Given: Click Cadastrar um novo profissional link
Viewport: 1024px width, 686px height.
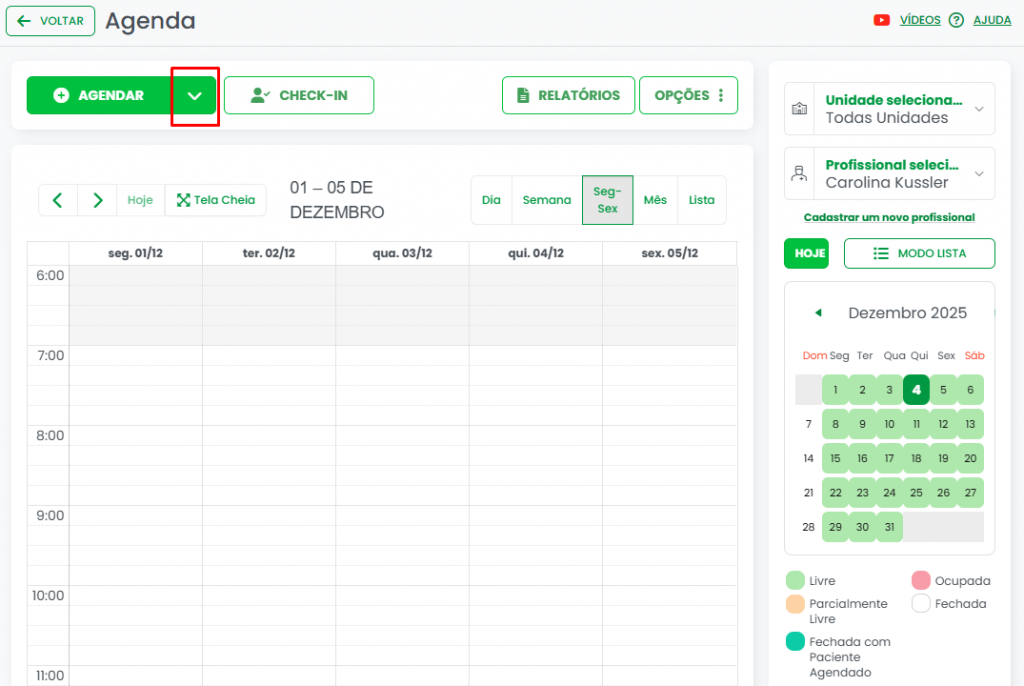Looking at the screenshot, I should tap(889, 217).
